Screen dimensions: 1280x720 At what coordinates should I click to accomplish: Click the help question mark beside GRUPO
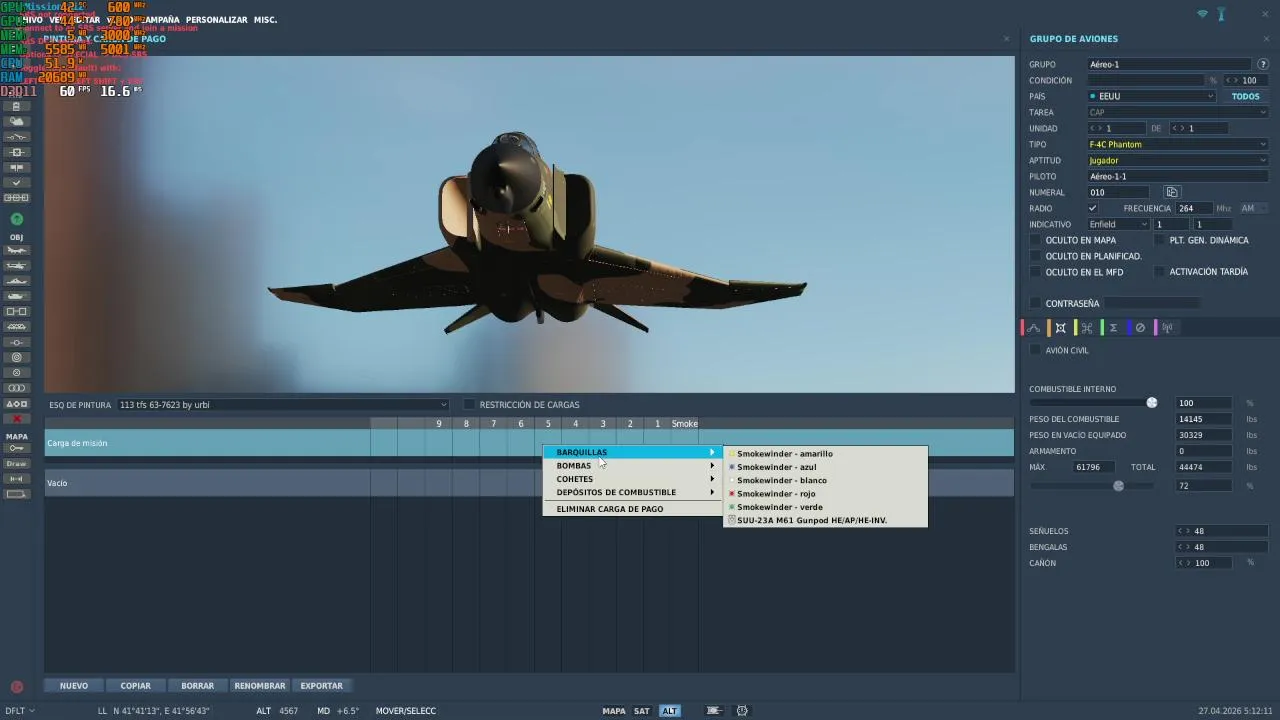coord(1263,64)
